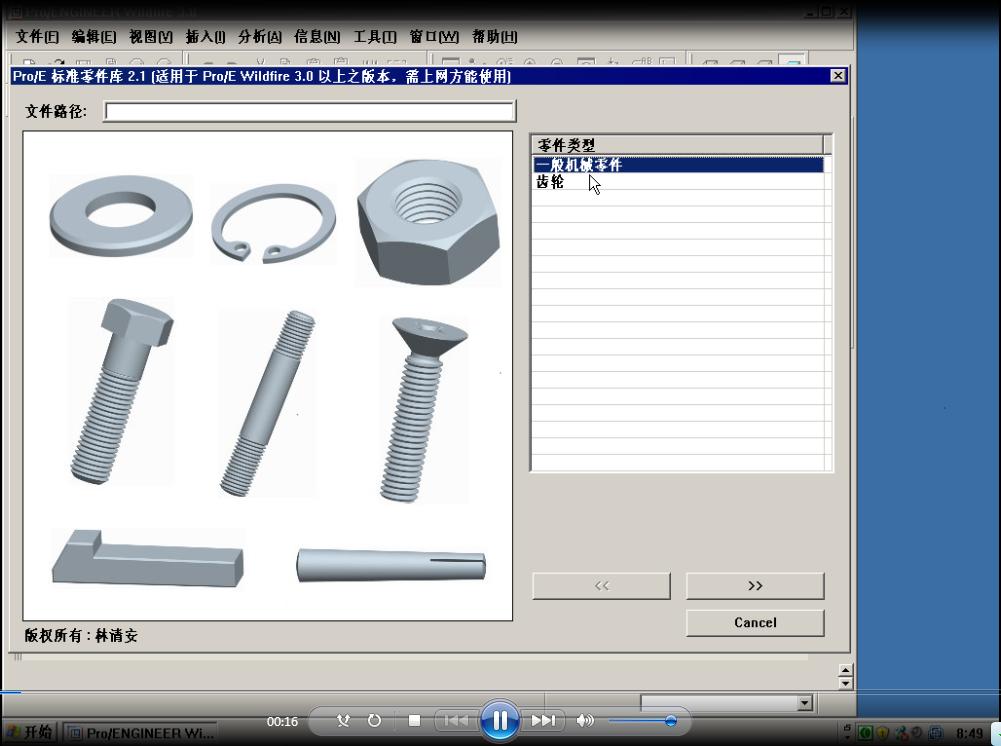The image size is (1001, 746).
Task: Open the 编辑(E) menu
Action: click(94, 37)
